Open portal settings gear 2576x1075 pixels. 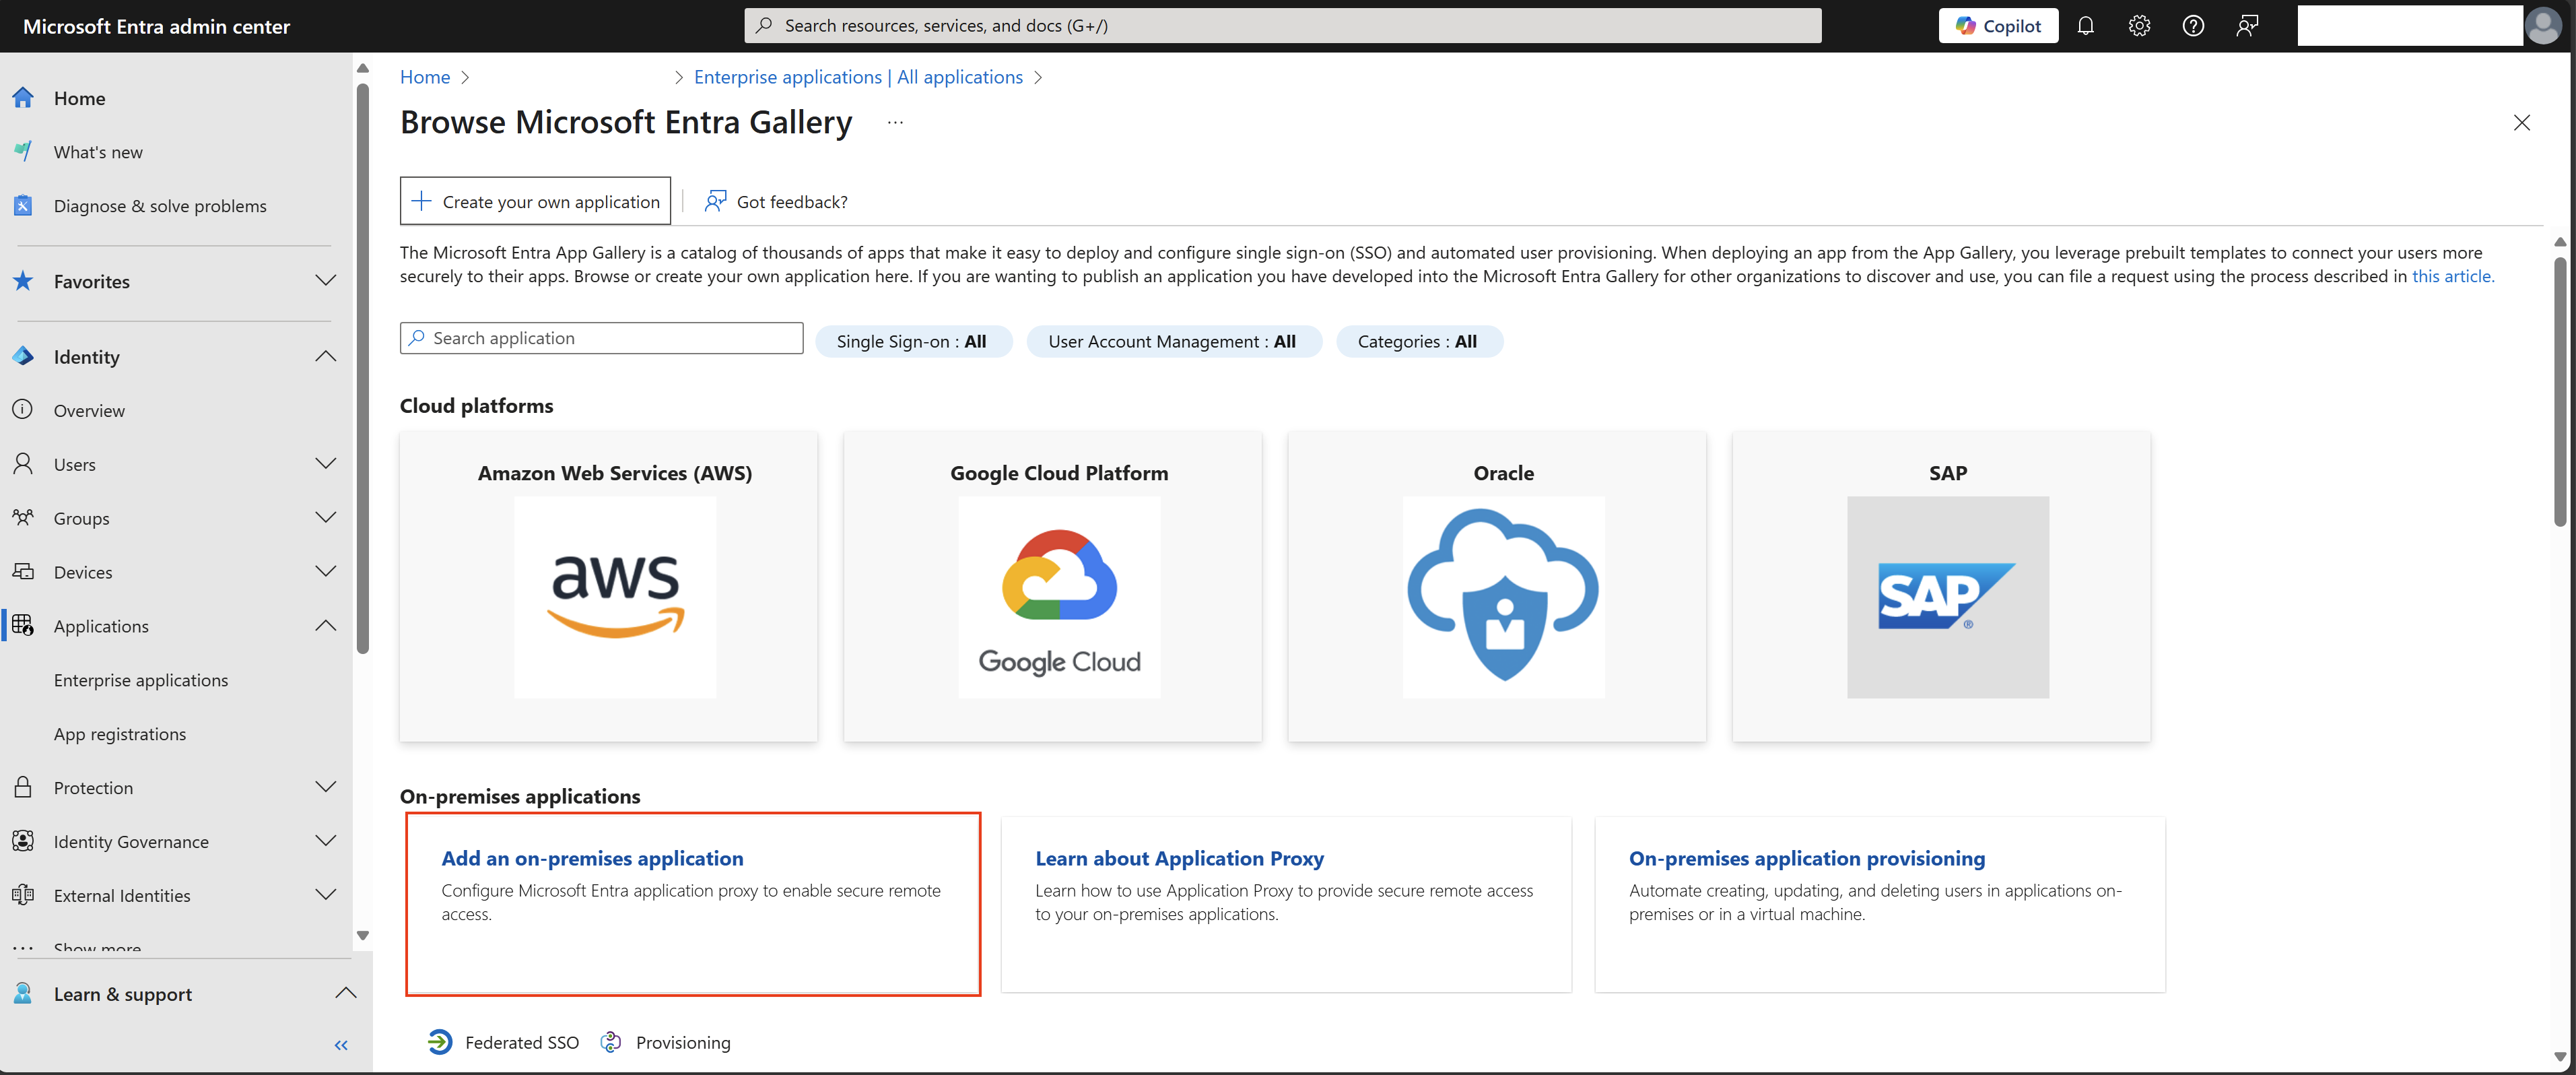click(x=2139, y=26)
